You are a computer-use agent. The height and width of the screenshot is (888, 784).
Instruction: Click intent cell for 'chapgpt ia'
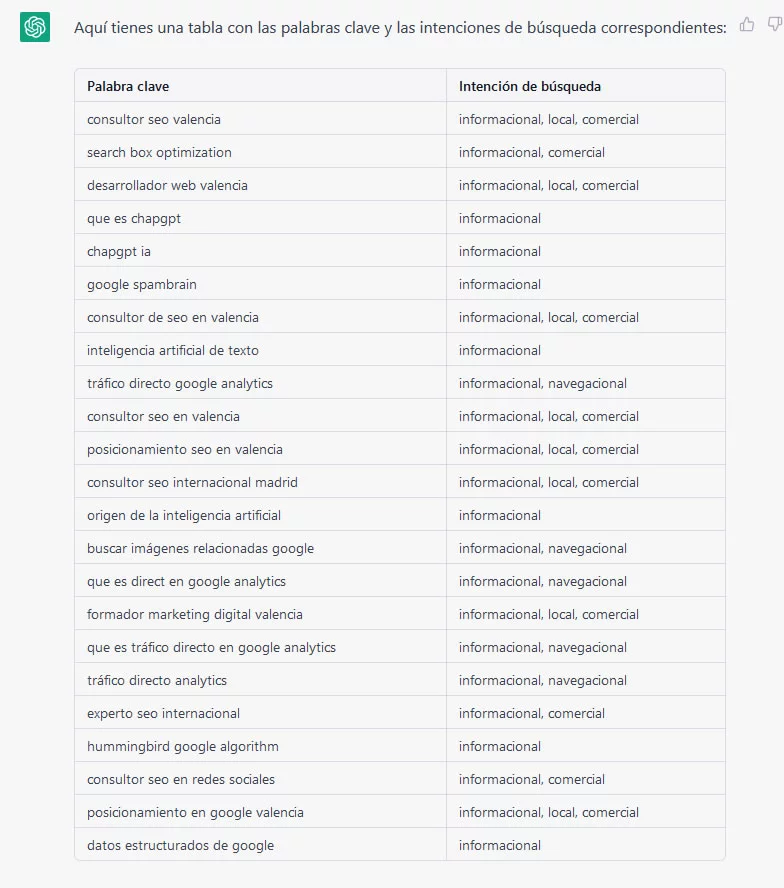pyautogui.click(x=586, y=251)
